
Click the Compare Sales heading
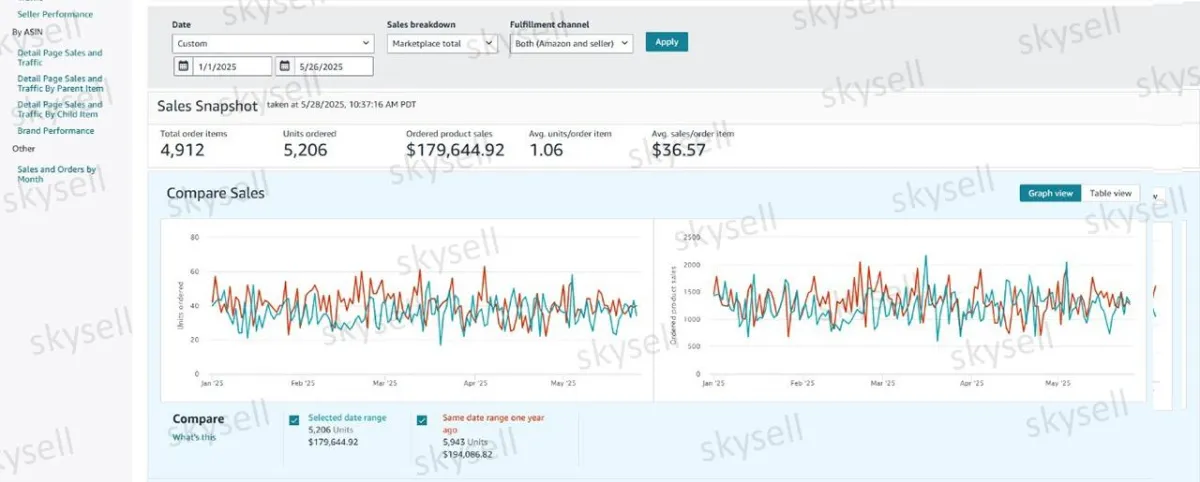pos(215,193)
